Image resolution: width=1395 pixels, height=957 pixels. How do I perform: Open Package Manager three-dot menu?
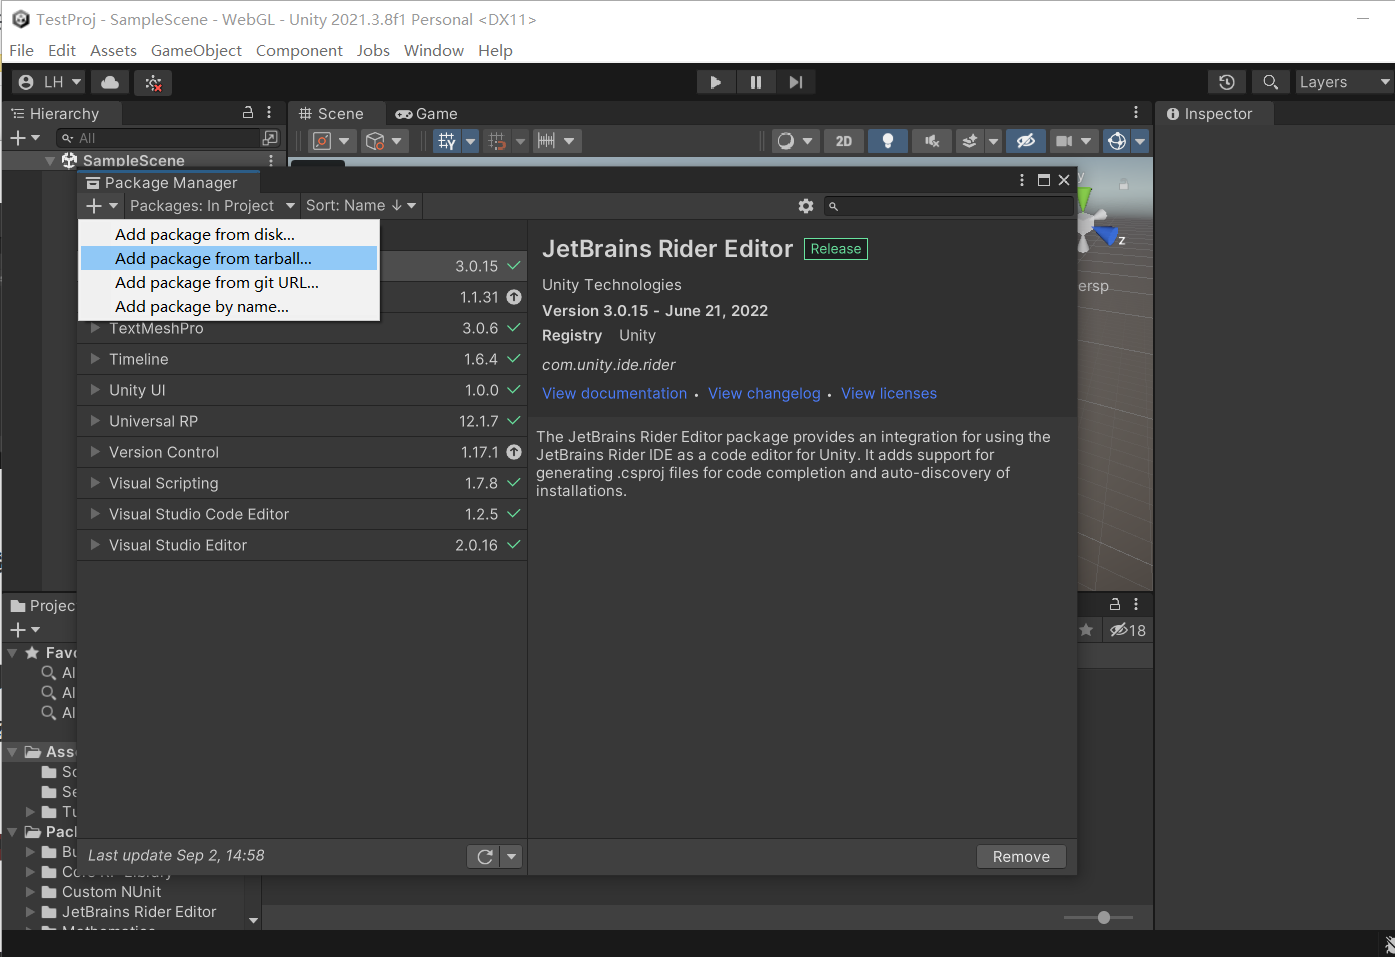tap(1021, 180)
